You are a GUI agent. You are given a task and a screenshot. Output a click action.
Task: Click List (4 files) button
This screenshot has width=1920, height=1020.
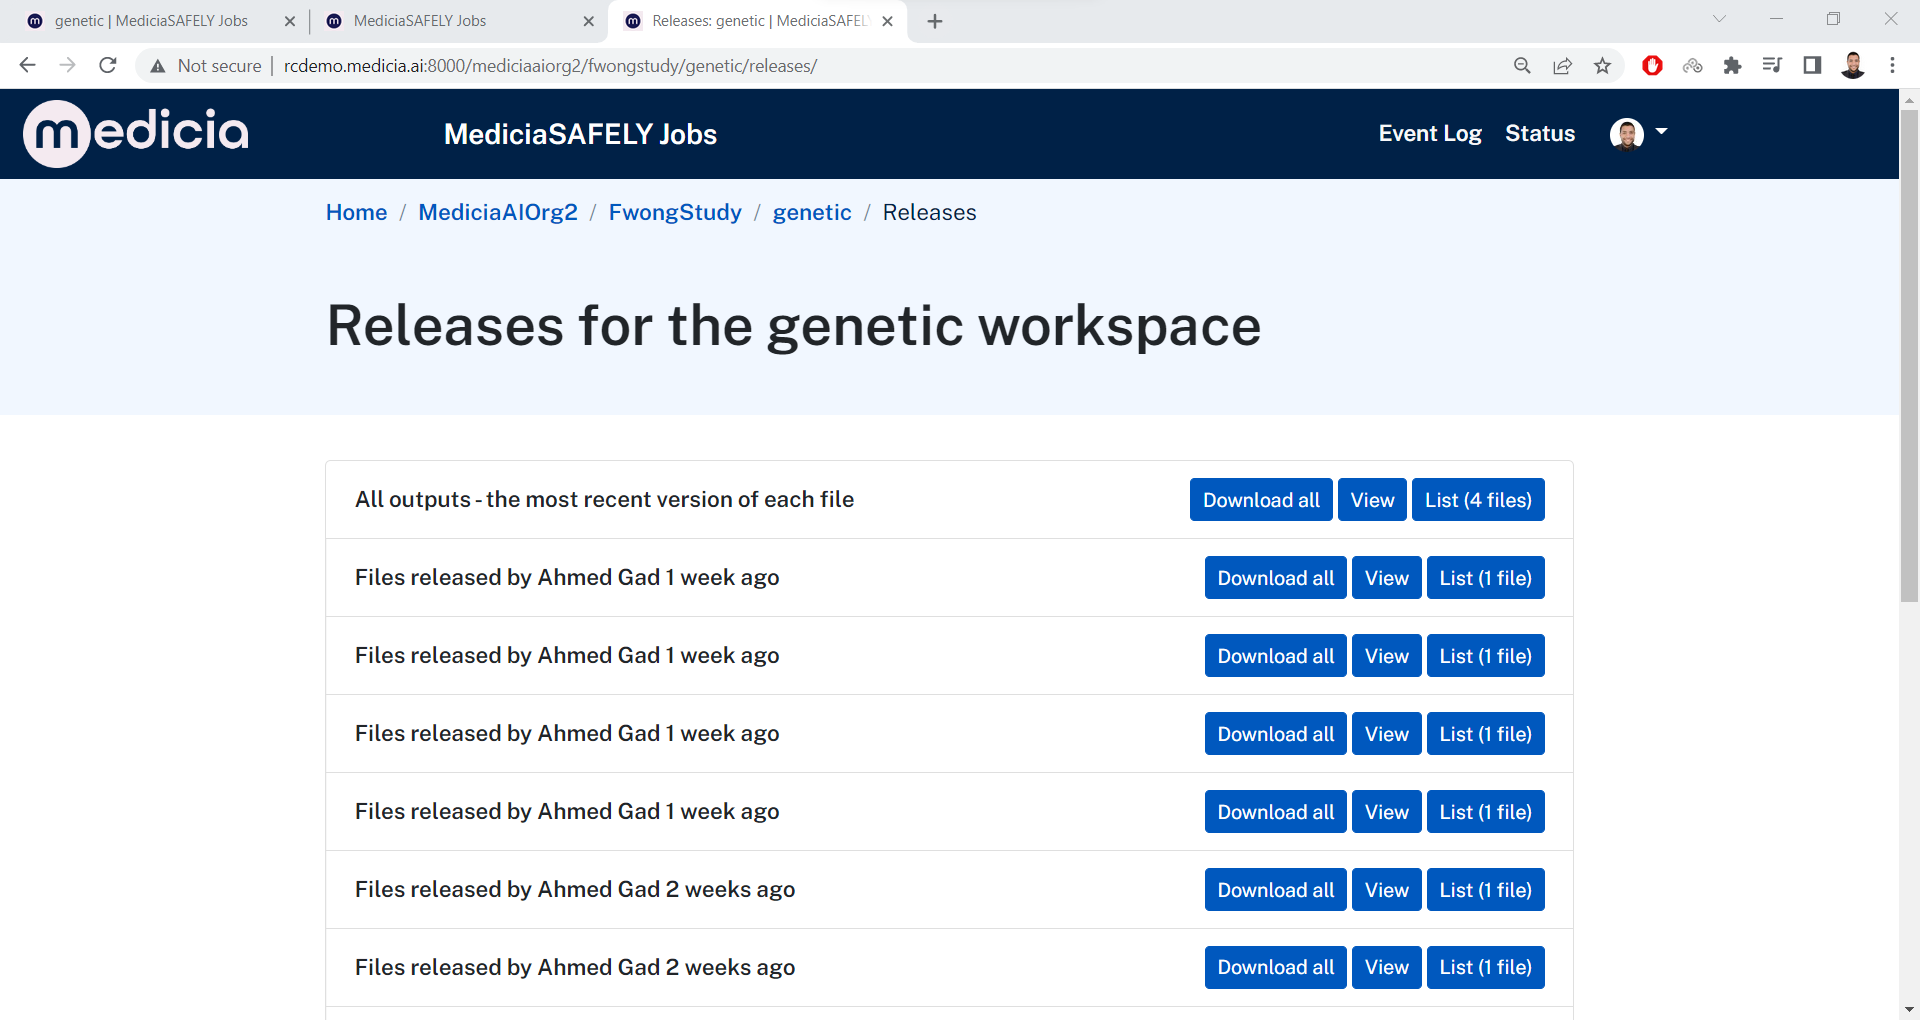pyautogui.click(x=1478, y=500)
